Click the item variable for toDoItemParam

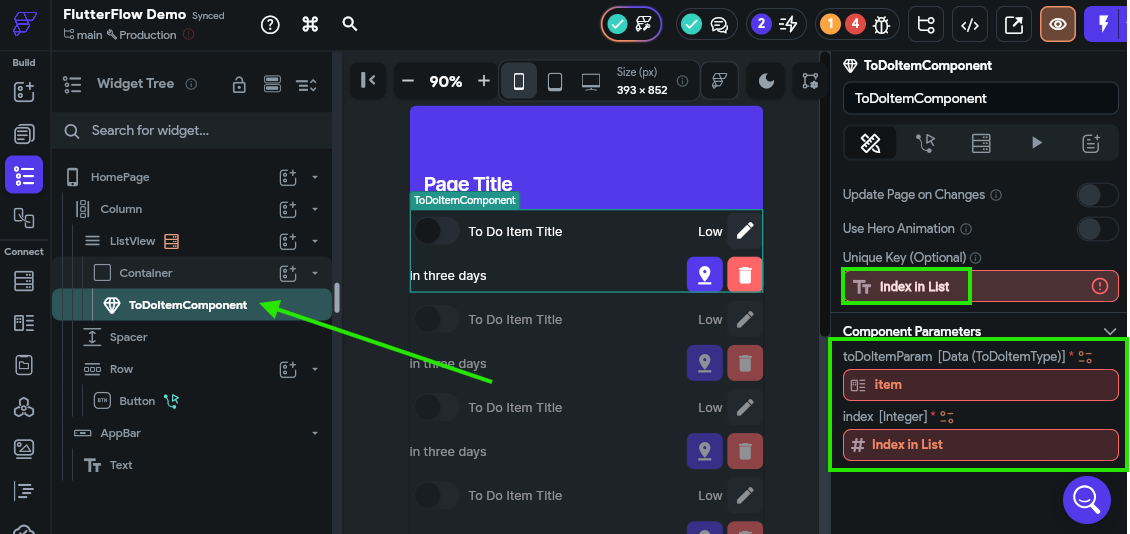(981, 385)
